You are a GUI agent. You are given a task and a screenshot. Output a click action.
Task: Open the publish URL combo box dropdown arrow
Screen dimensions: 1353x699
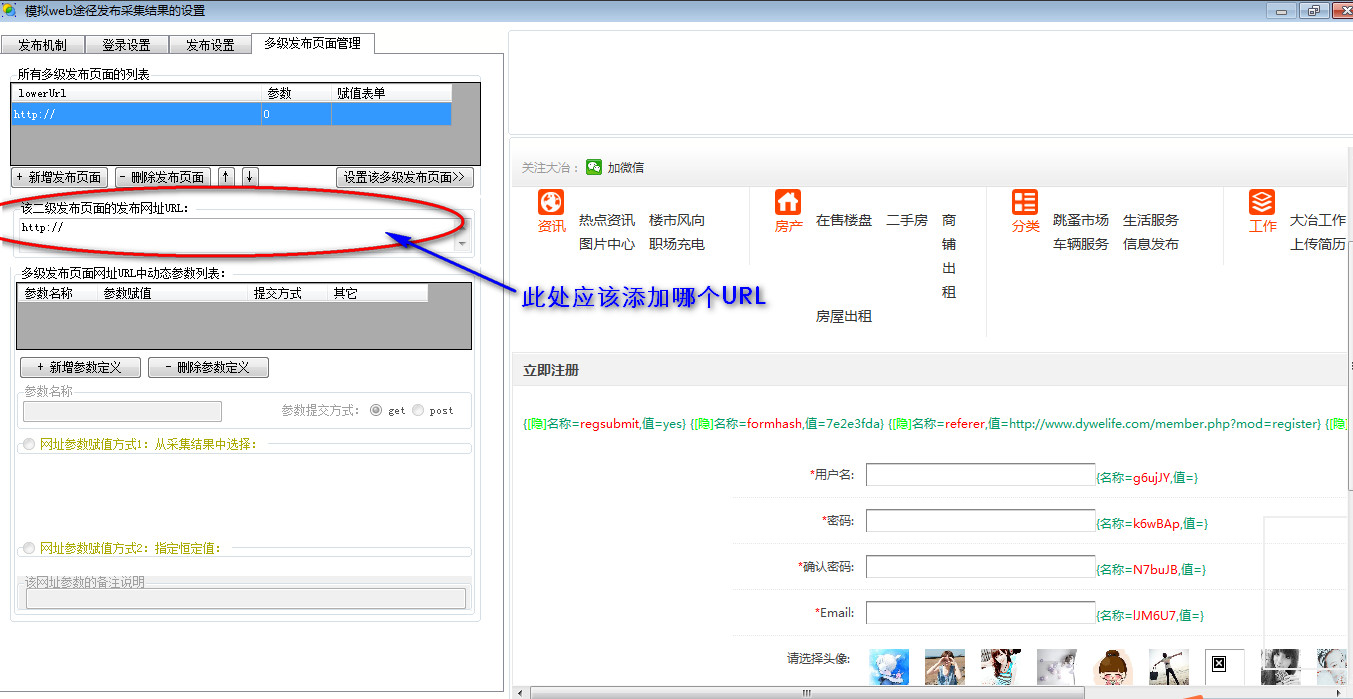coord(461,243)
